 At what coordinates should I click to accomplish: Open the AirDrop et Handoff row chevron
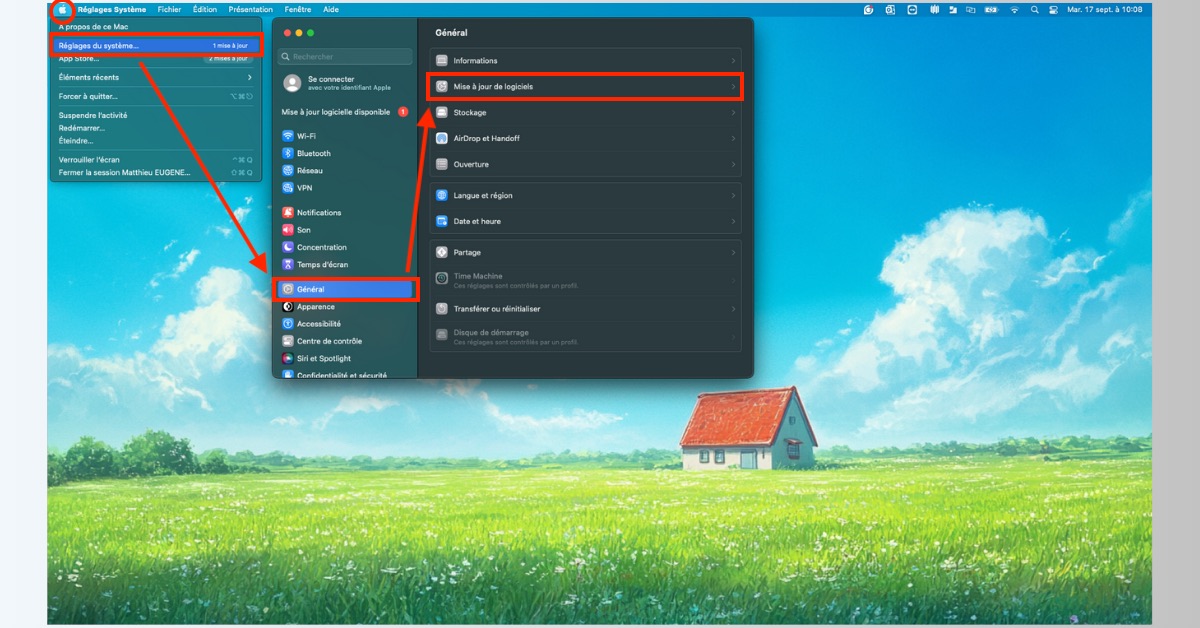coord(733,138)
